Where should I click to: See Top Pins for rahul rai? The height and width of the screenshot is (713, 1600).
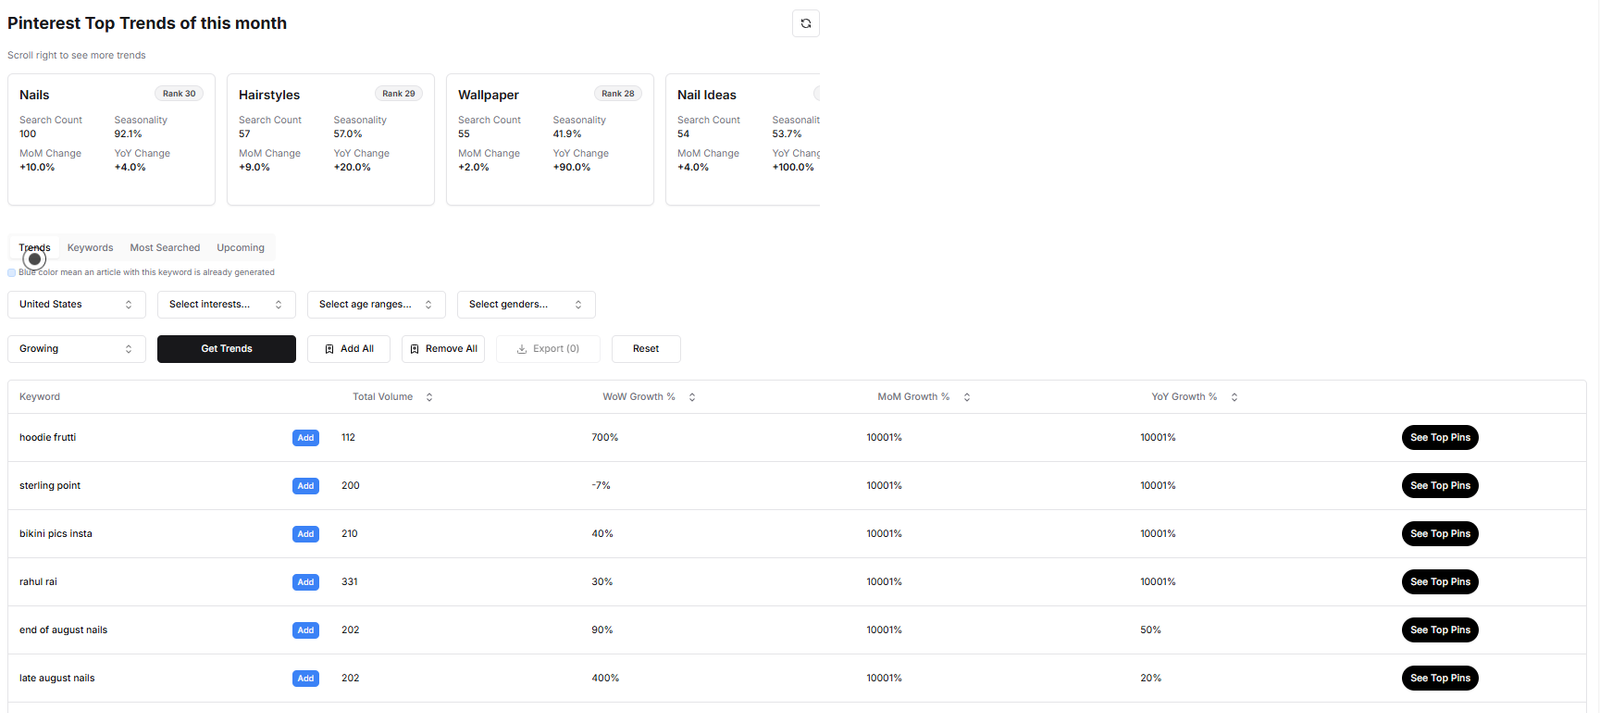pyautogui.click(x=1440, y=582)
